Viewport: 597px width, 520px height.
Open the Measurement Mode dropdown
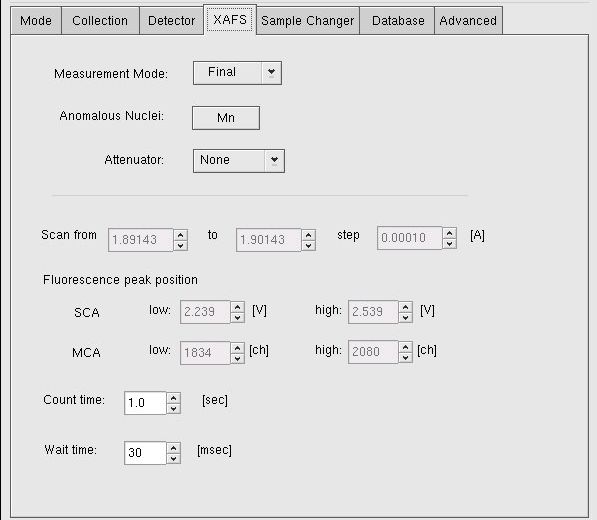click(x=237, y=73)
